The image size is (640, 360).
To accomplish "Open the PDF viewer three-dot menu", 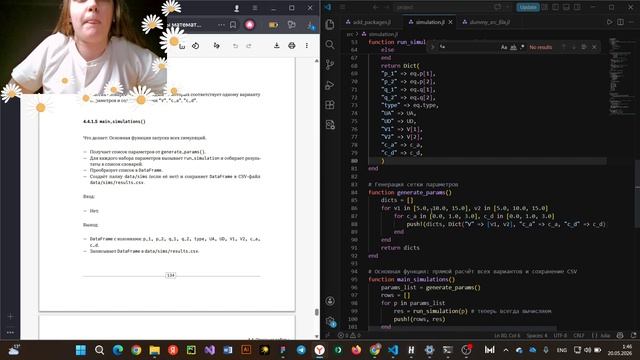I will tap(307, 46).
